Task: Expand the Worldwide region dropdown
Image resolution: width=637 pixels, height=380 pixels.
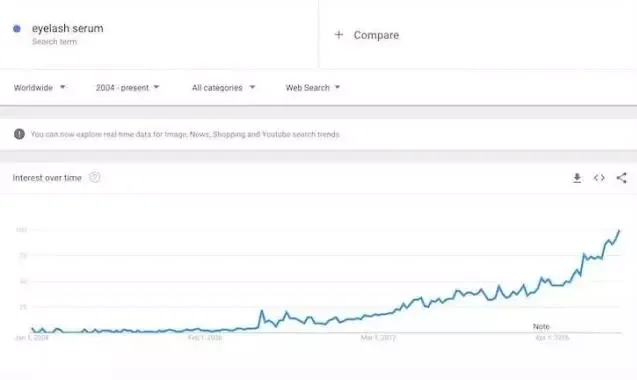Action: tap(39, 87)
